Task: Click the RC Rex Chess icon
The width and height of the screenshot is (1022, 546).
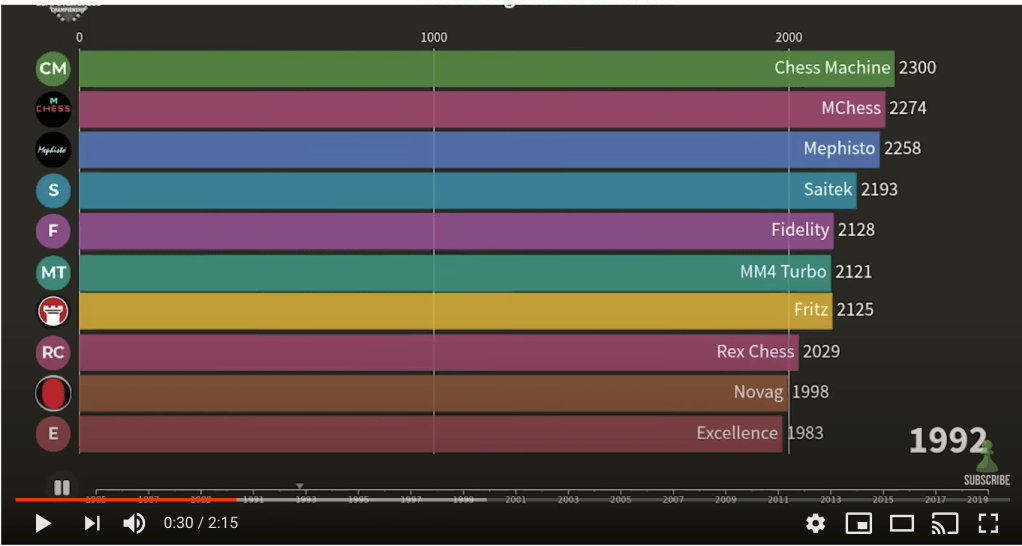Action: pyautogui.click(x=53, y=352)
